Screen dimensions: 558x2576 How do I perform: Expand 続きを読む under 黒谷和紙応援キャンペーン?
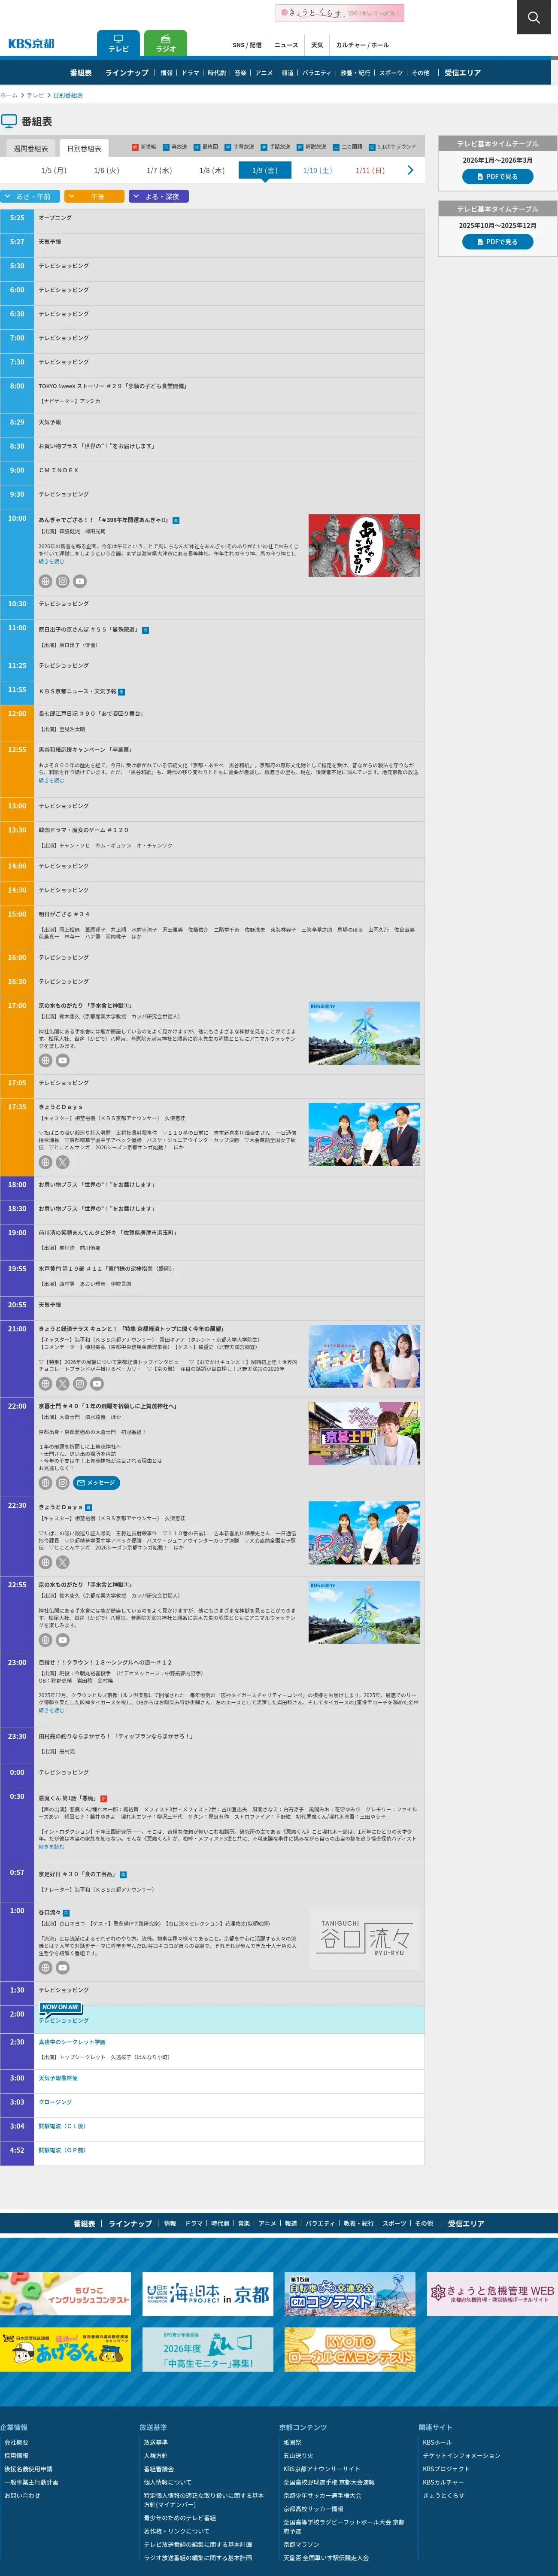(51, 780)
